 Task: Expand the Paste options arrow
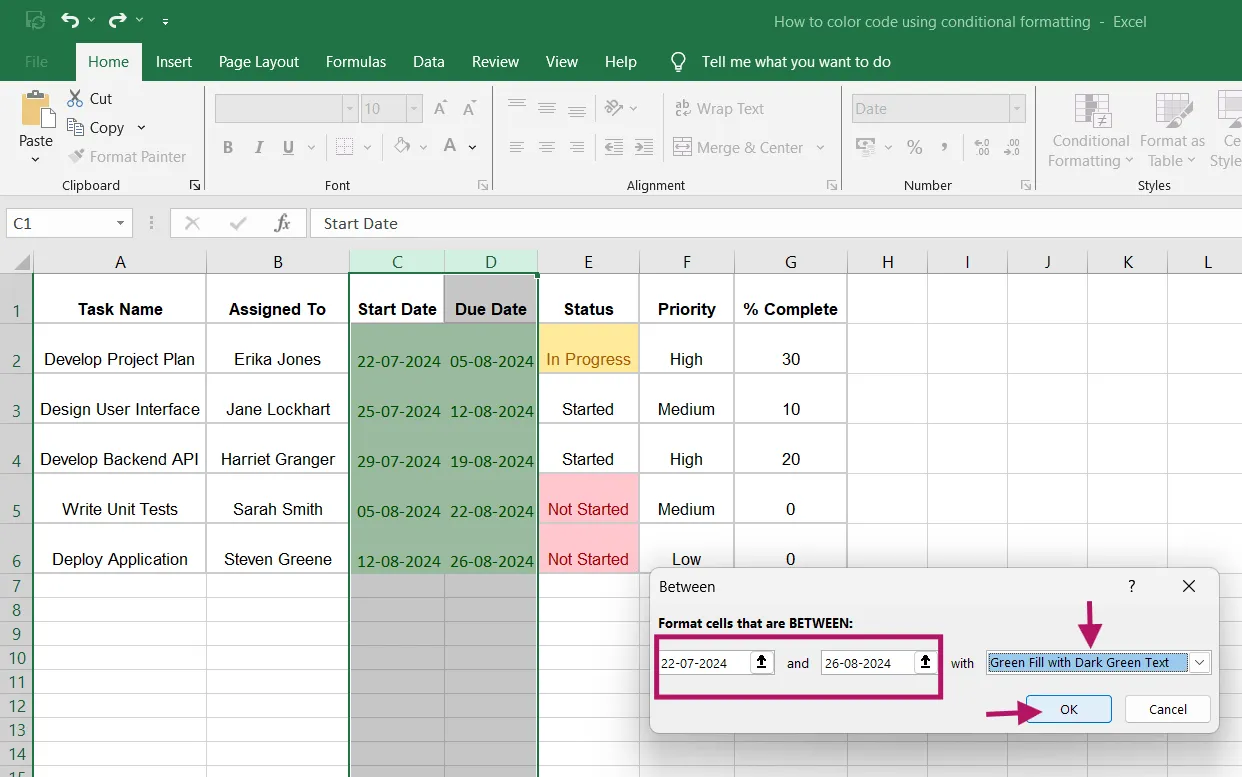click(36, 160)
